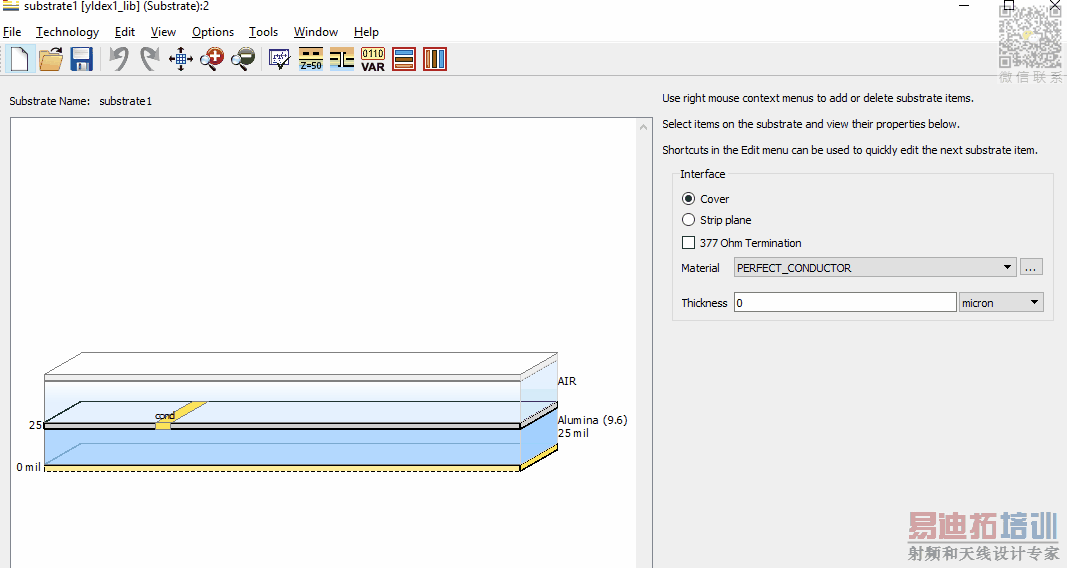Click the scroll up arrow of the substrate view
1067x568 pixels.
[644, 127]
